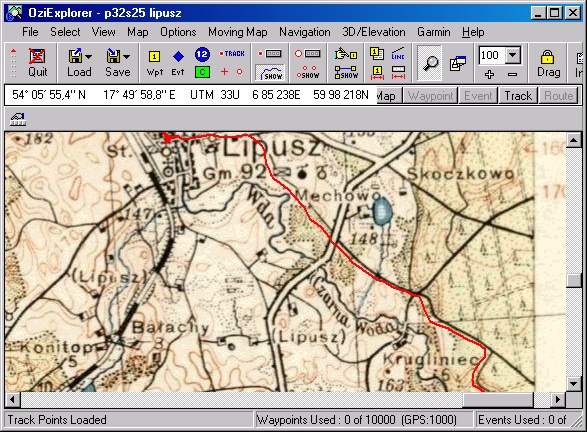Image resolution: width=587 pixels, height=432 pixels.
Task: Open the Garmin menu
Action: coord(434,32)
